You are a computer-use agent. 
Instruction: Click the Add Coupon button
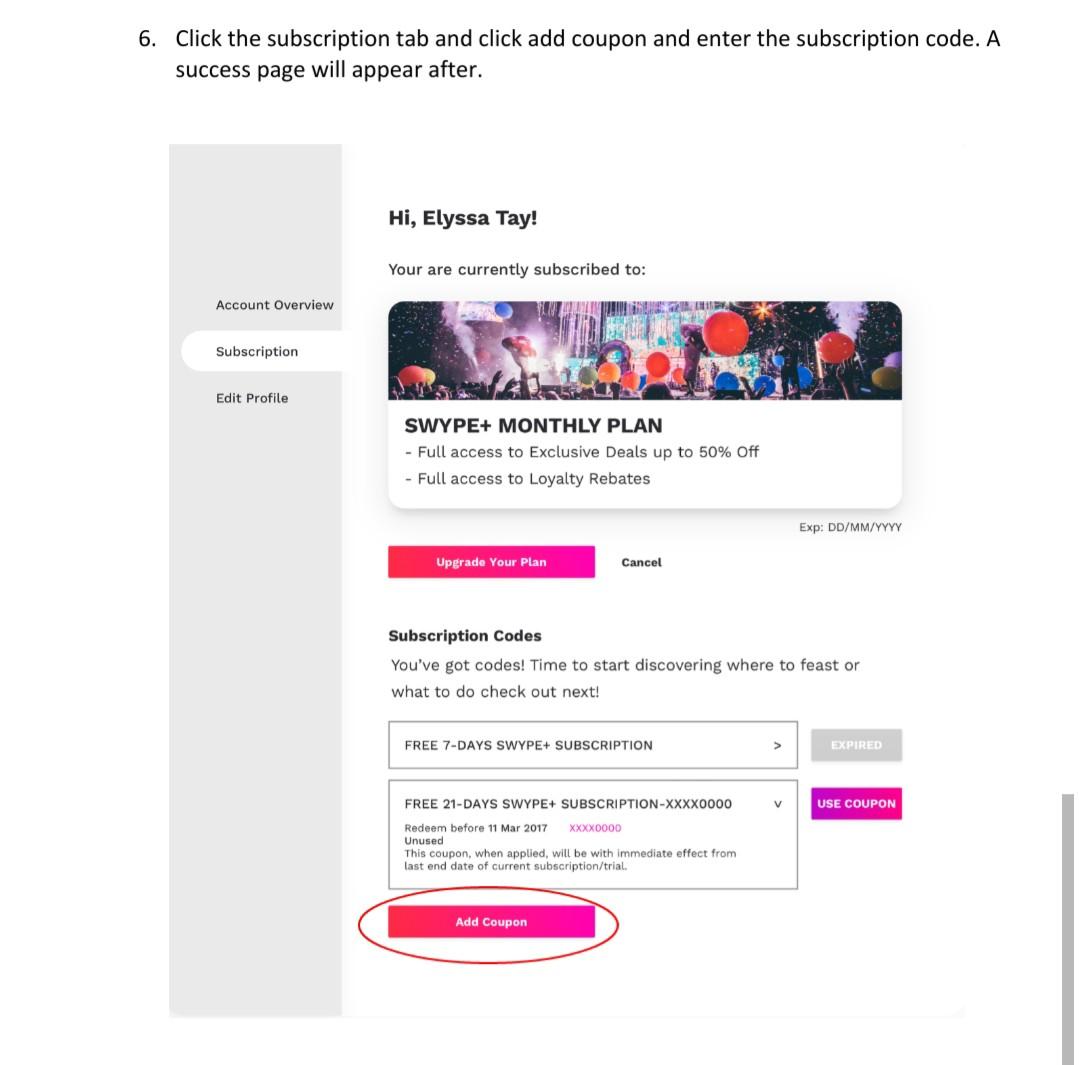click(491, 922)
